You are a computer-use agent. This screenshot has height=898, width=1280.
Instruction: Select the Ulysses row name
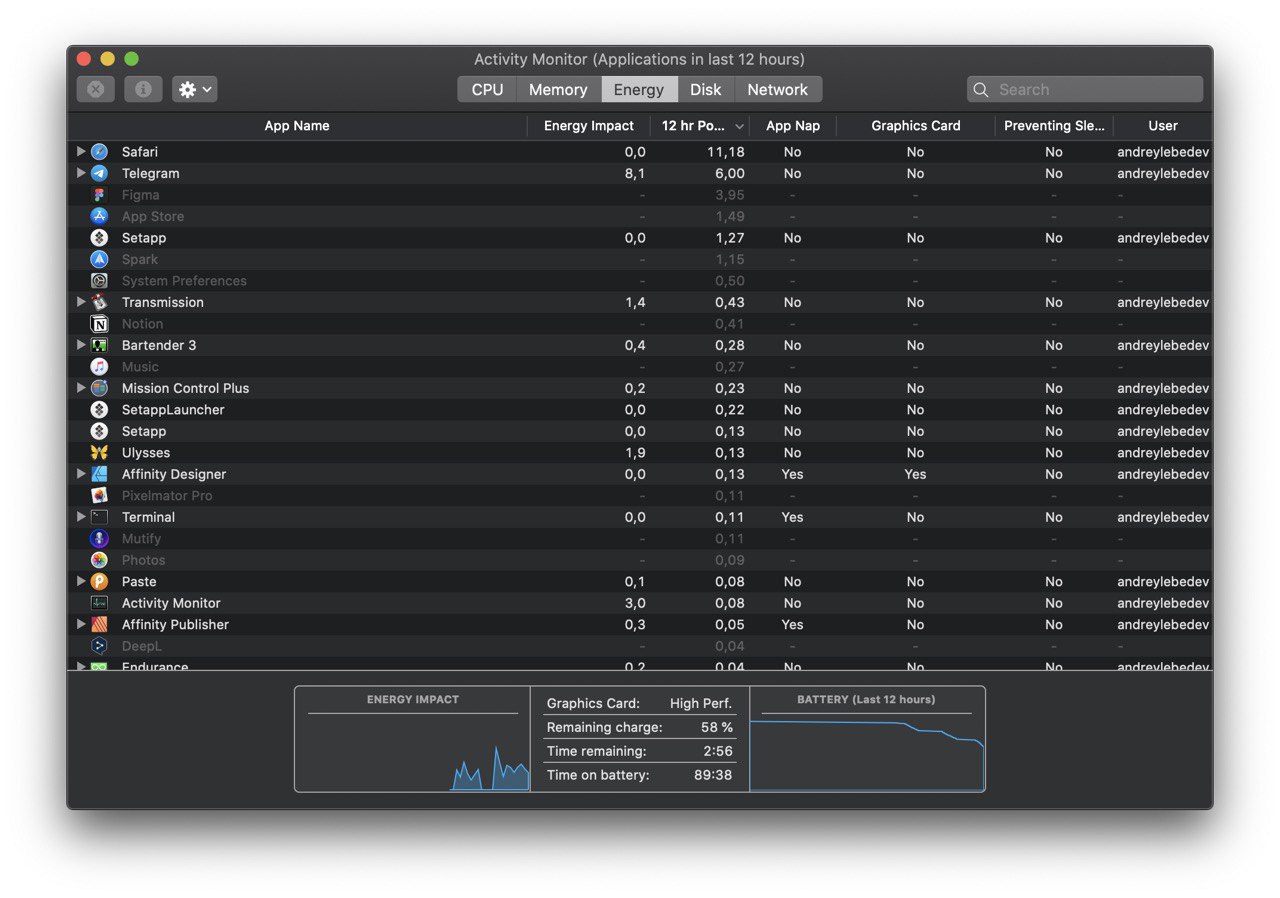click(x=146, y=453)
